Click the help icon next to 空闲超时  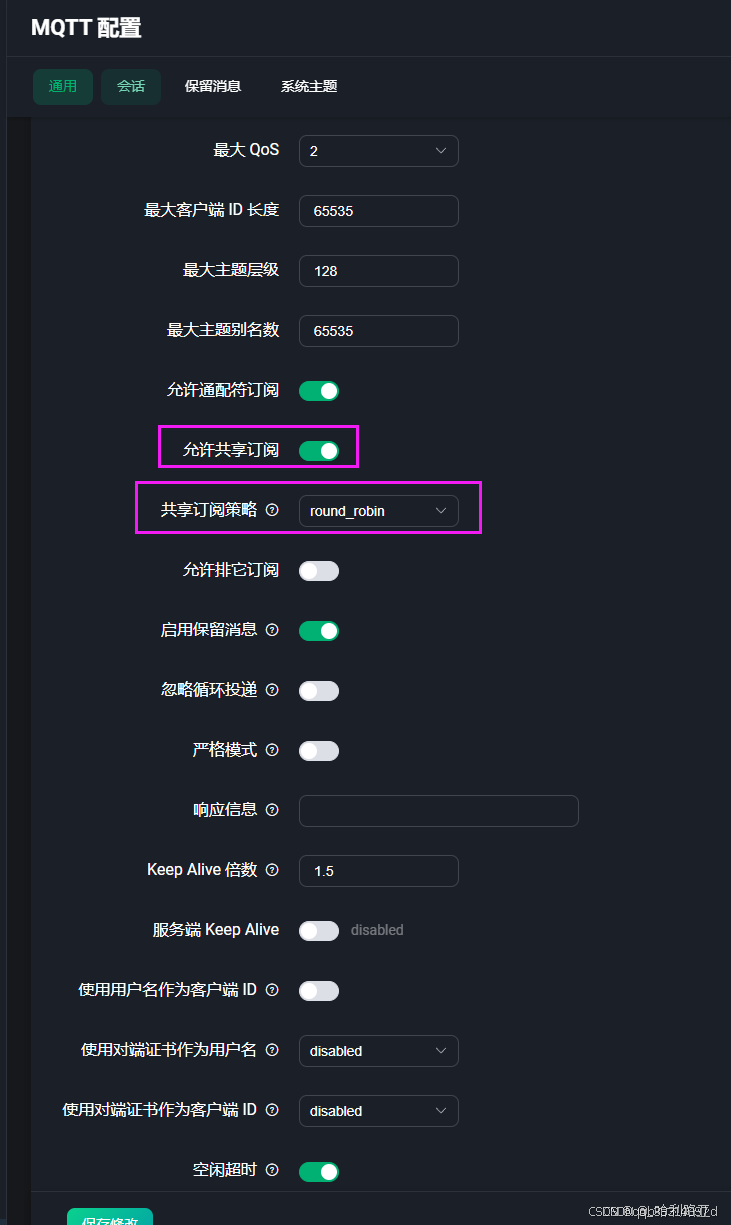click(273, 1170)
